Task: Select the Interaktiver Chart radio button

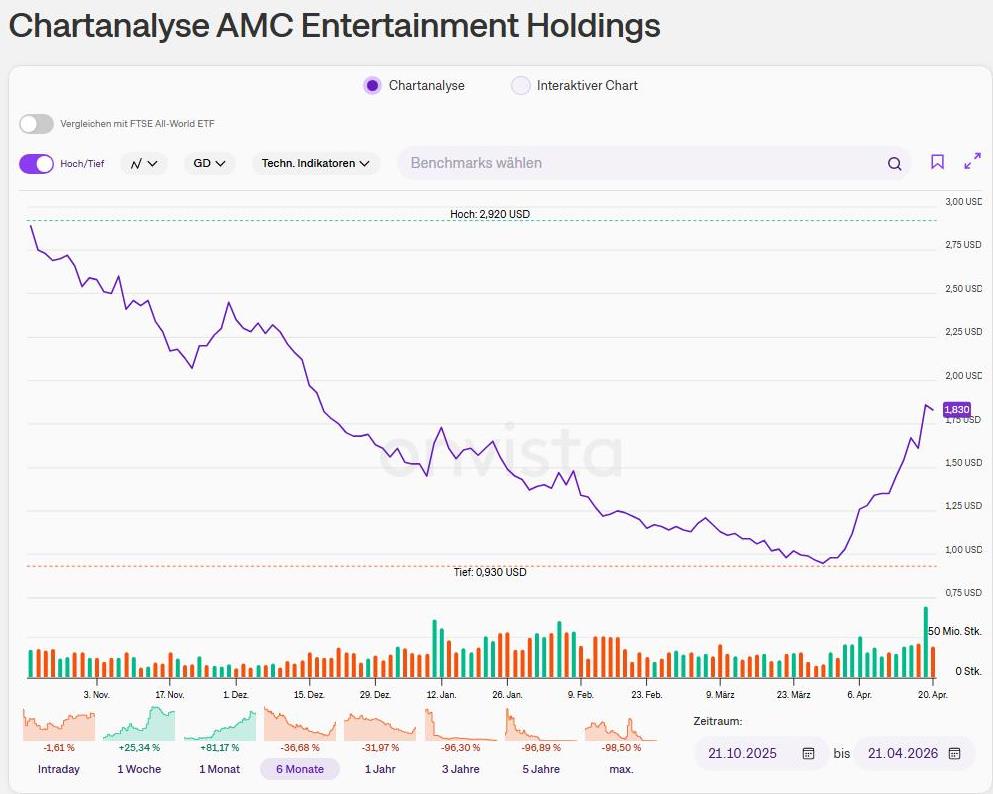Action: (x=520, y=86)
